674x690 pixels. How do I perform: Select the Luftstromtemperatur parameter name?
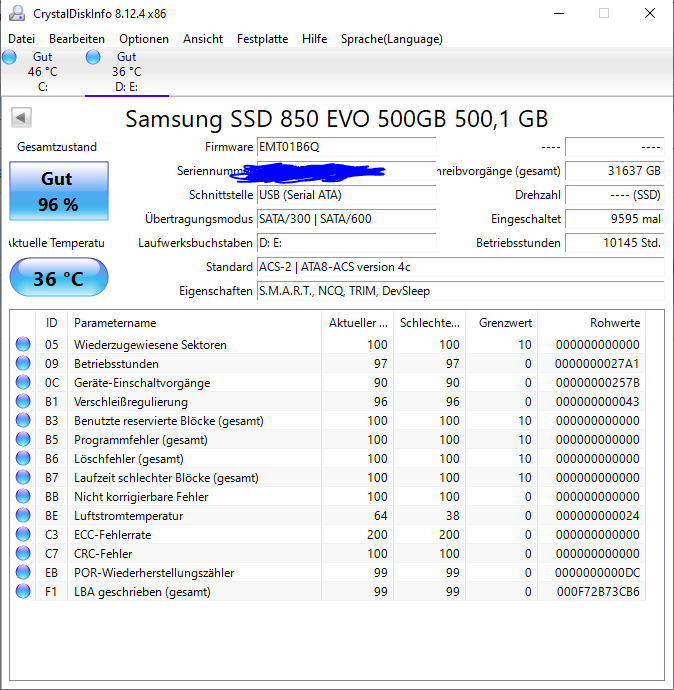click(128, 516)
